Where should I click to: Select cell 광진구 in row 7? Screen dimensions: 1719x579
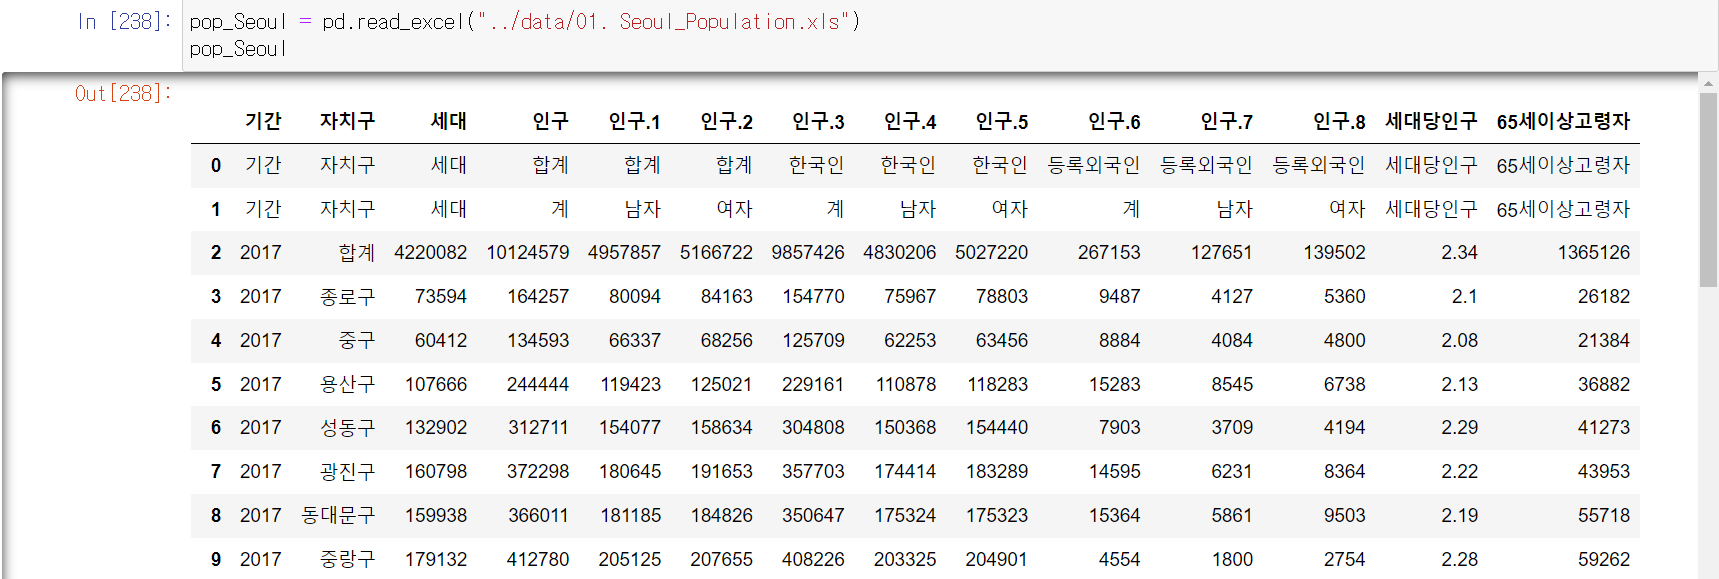tap(347, 471)
